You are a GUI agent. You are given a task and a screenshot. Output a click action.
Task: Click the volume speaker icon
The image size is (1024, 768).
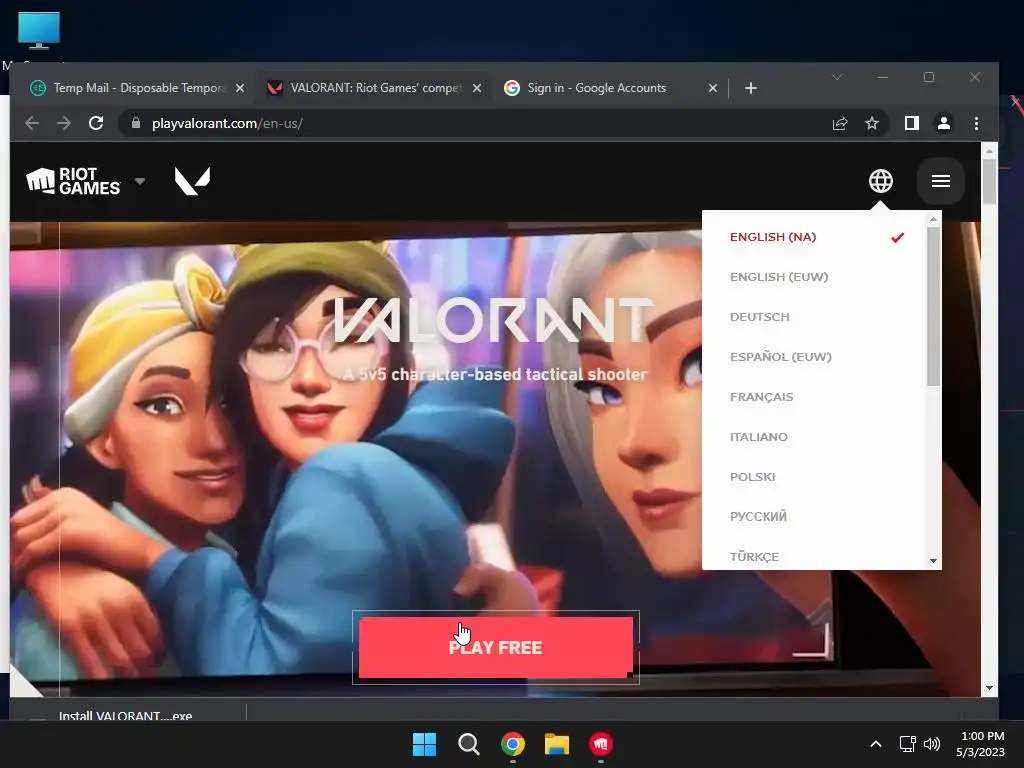click(x=932, y=744)
